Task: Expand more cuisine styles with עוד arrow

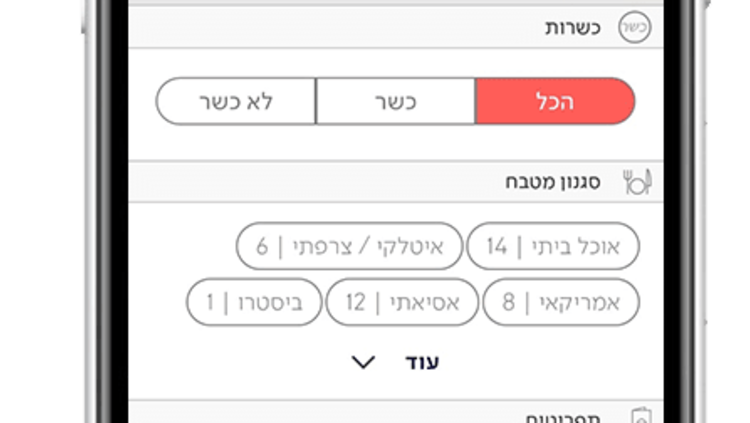Action: [x=364, y=362]
